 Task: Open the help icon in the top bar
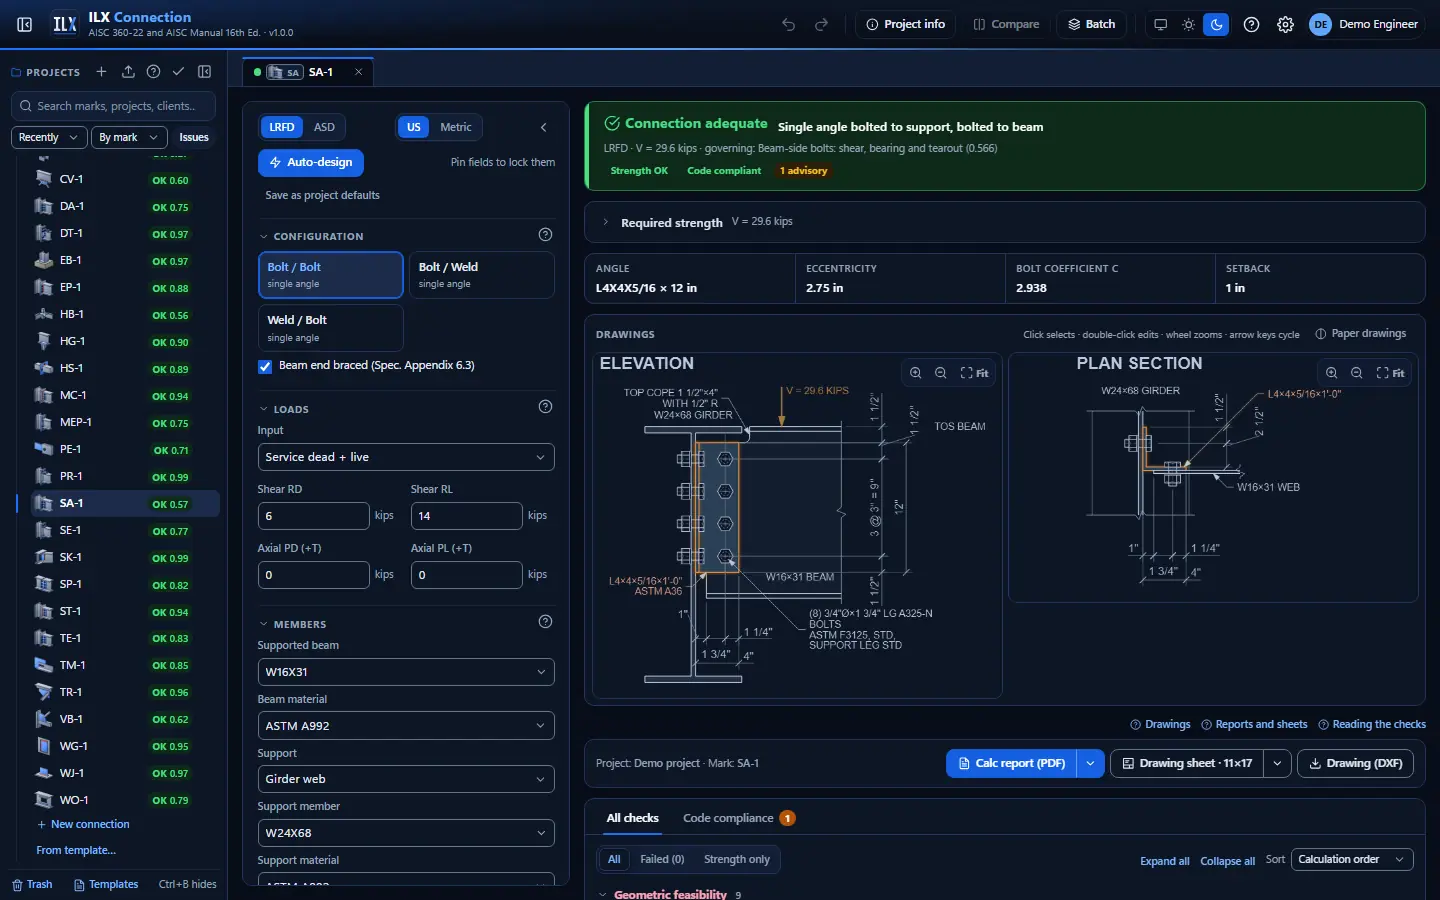coord(1251,24)
